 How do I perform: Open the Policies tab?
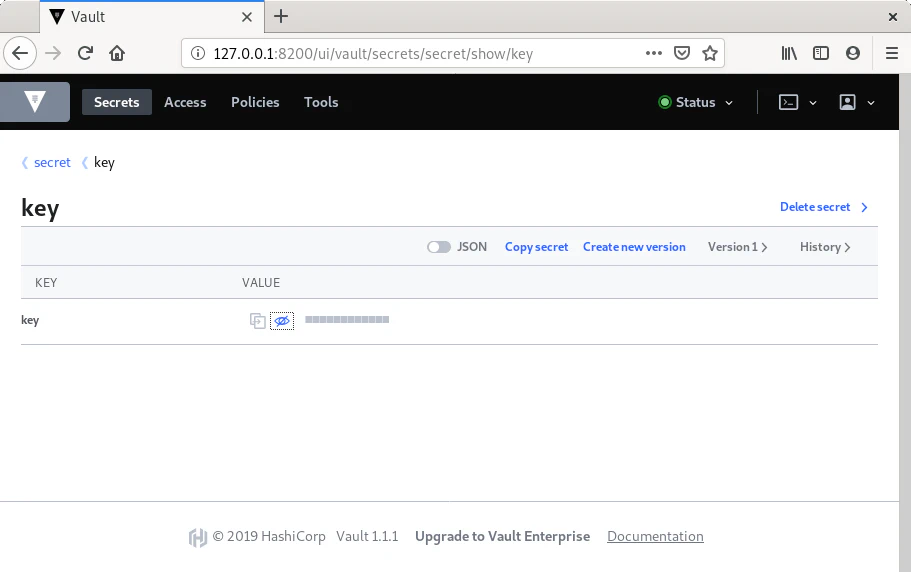tap(255, 102)
